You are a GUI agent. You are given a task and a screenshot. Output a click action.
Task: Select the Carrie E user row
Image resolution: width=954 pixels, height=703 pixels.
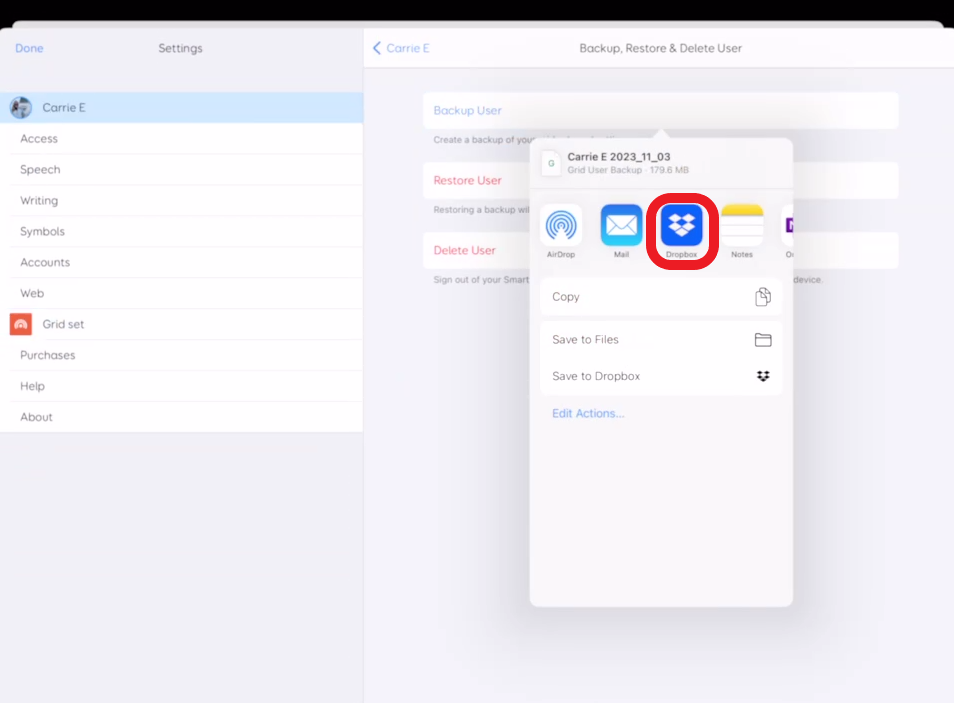[x=181, y=108]
